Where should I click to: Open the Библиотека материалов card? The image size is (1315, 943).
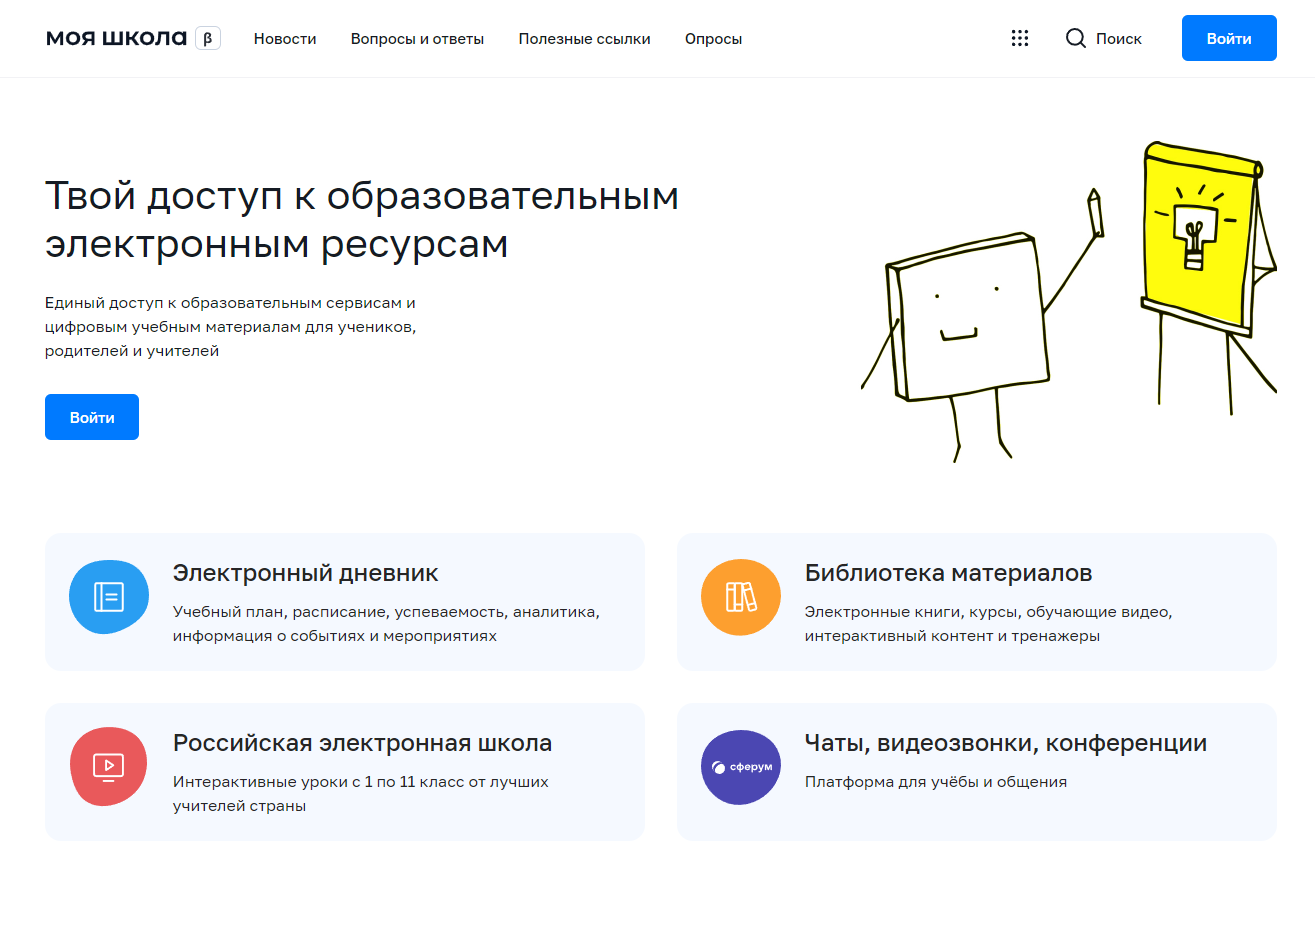[977, 601]
